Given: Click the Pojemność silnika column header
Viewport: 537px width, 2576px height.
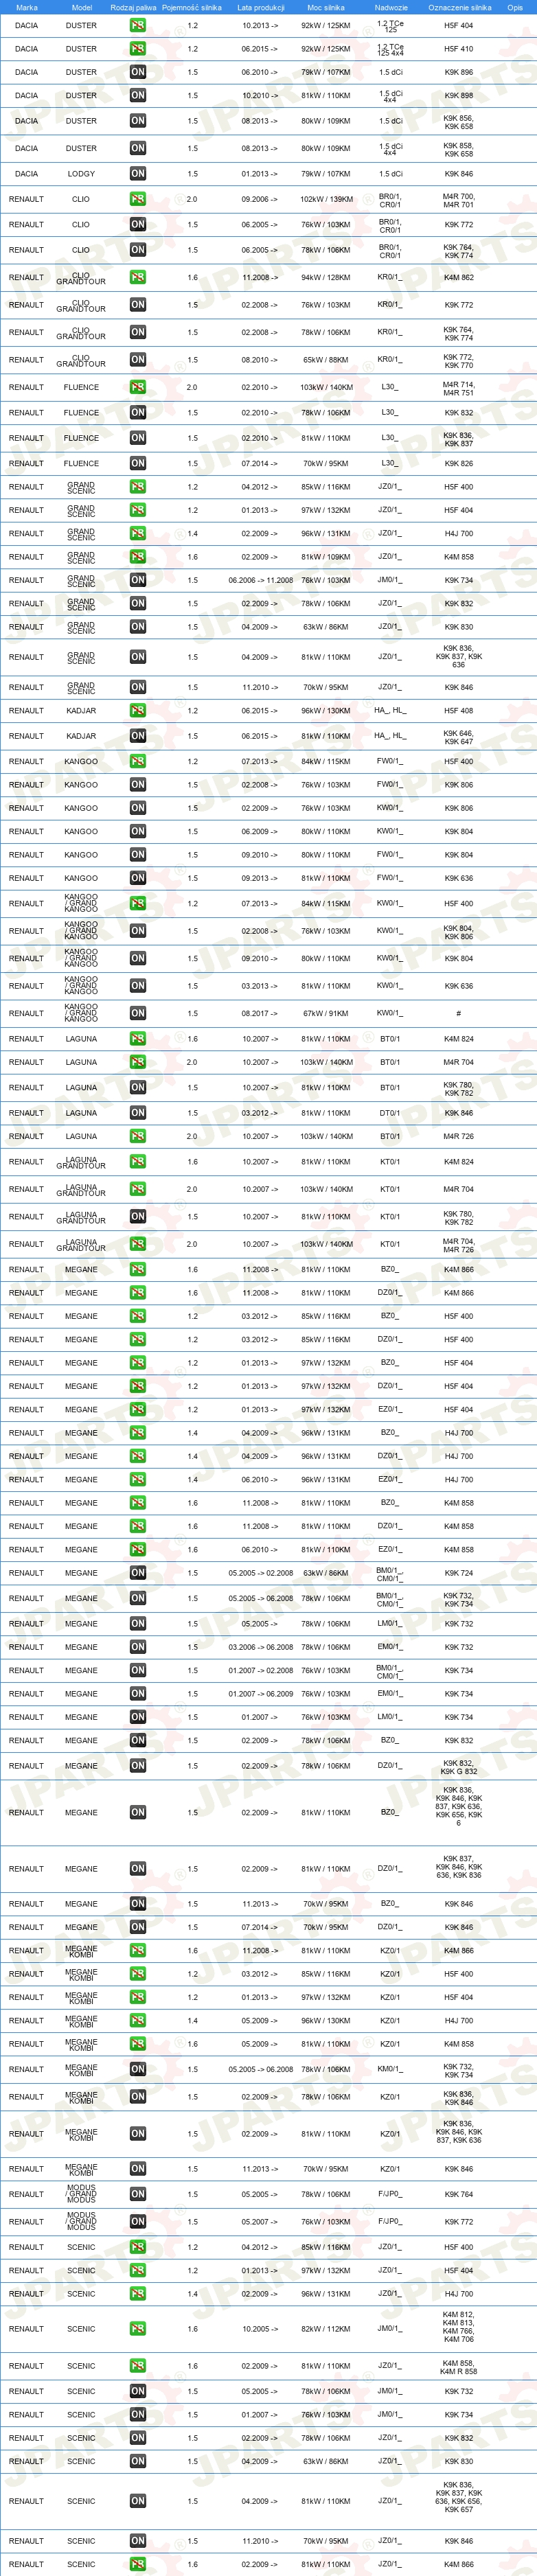Looking at the screenshot, I should (x=192, y=7).
